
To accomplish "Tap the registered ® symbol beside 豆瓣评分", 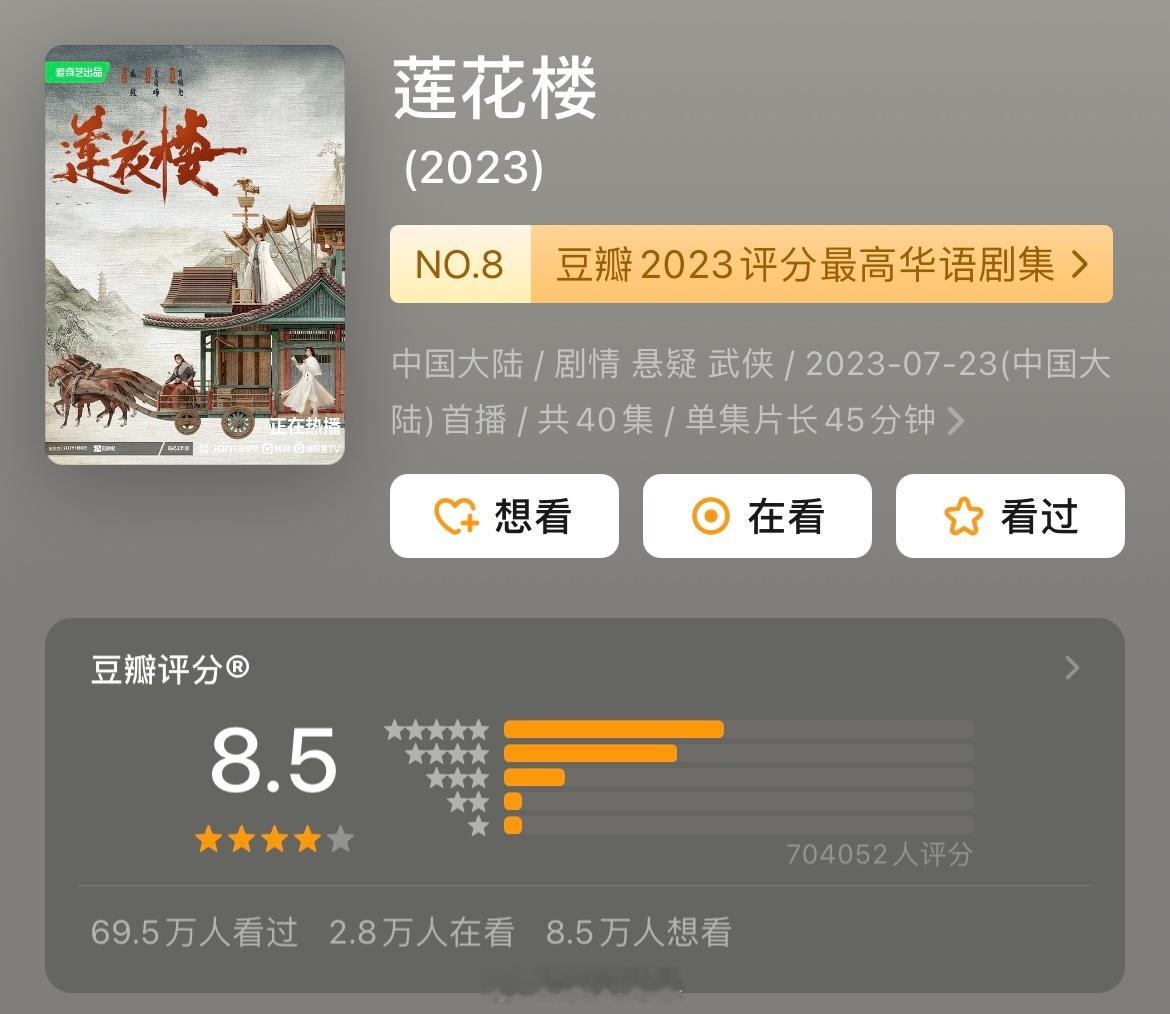I will coord(237,666).
